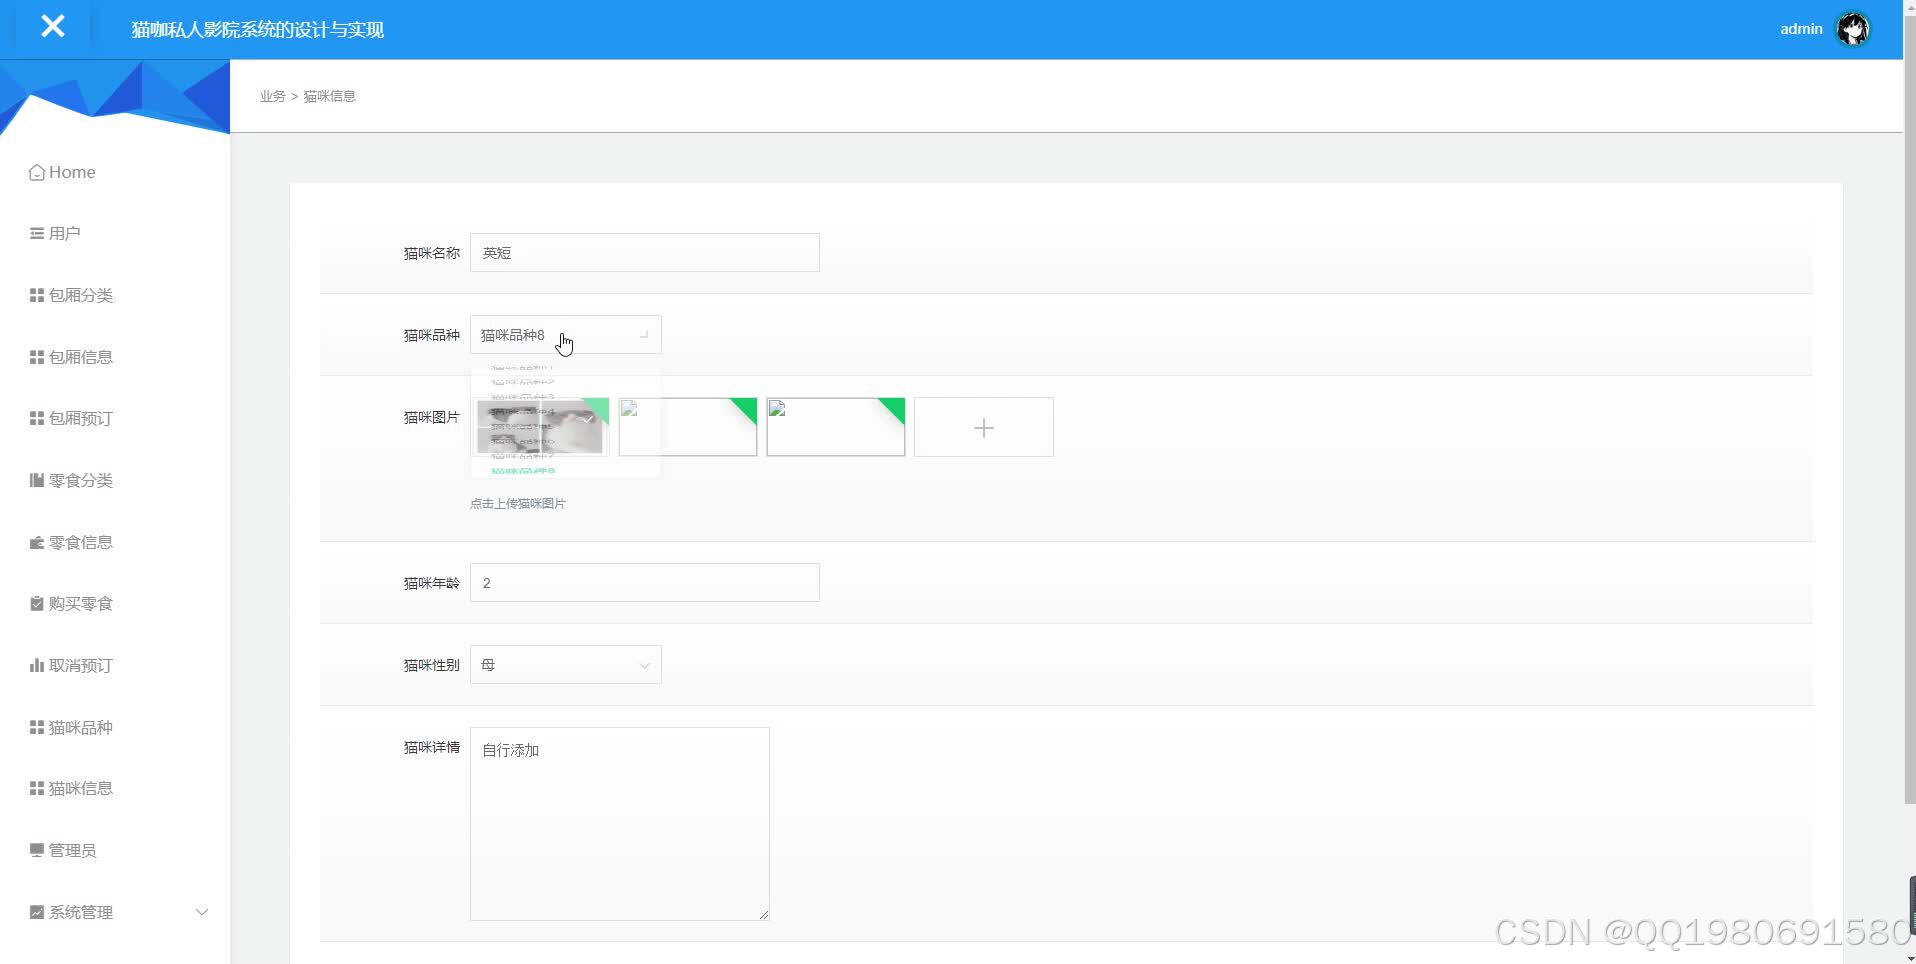Open the admin avatar picture
The width and height of the screenshot is (1916, 964).
pyautogui.click(x=1853, y=29)
